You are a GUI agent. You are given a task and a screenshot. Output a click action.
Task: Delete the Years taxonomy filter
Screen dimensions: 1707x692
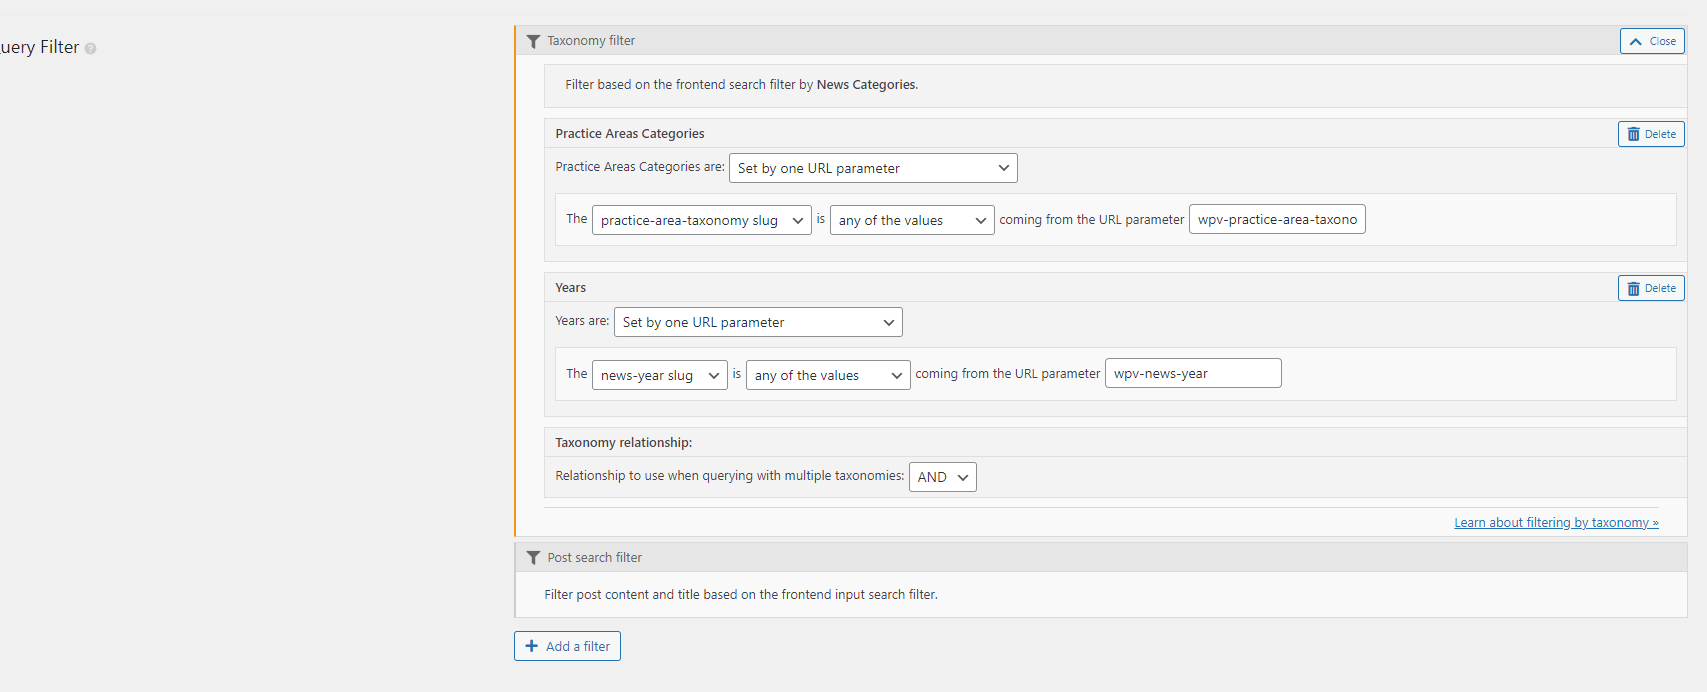[1651, 288]
